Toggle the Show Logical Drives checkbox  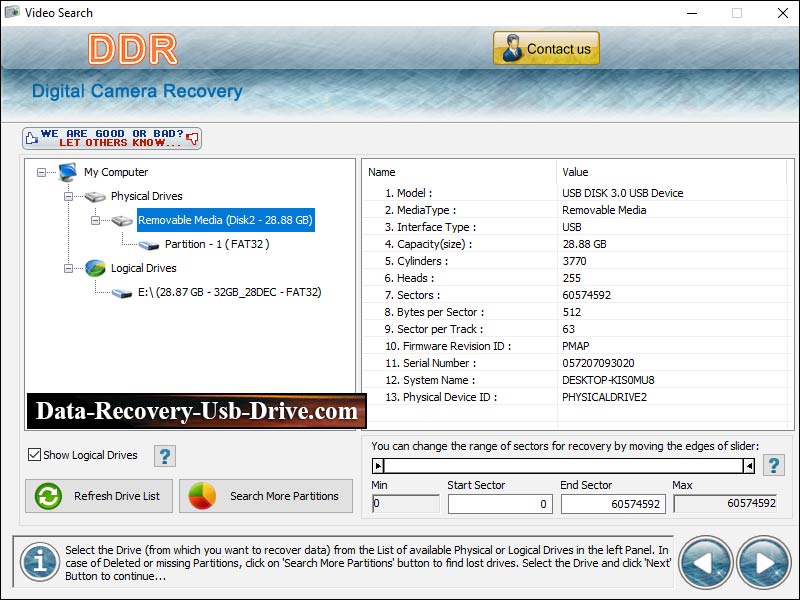(x=34, y=455)
